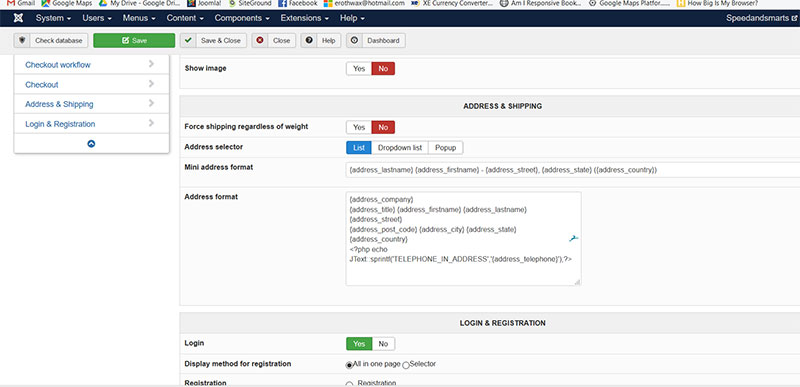Open the Am I Responsive bookmark
800x387 pixels.
tap(541, 3)
